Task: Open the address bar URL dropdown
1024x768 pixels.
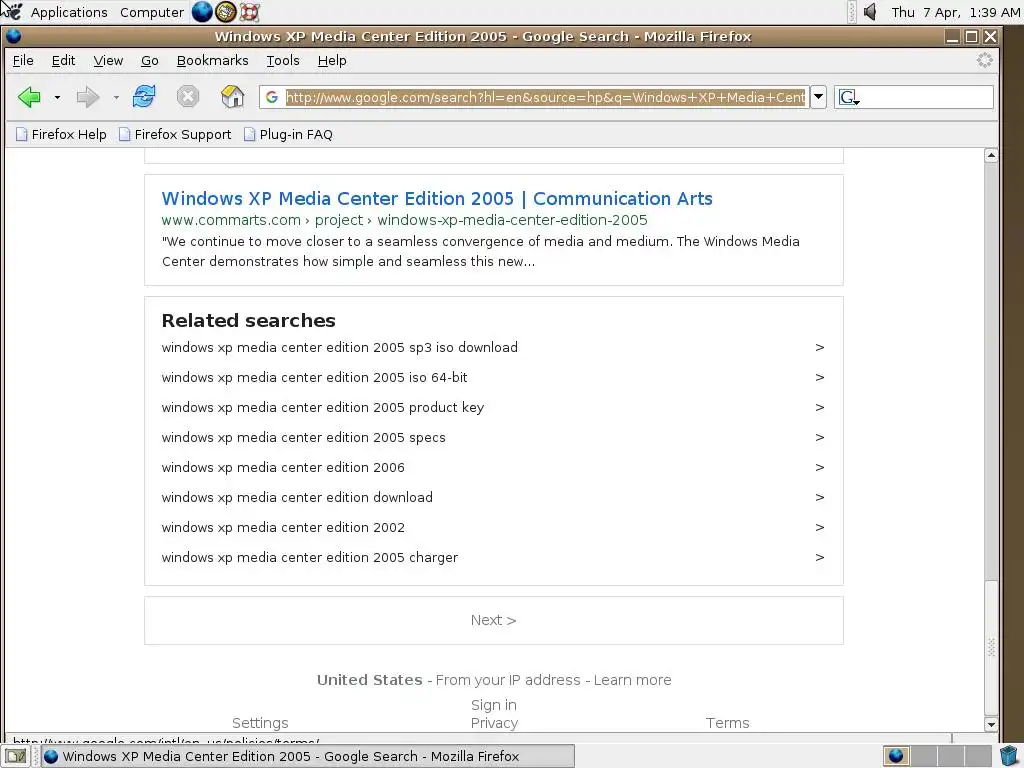Action: tap(818, 97)
